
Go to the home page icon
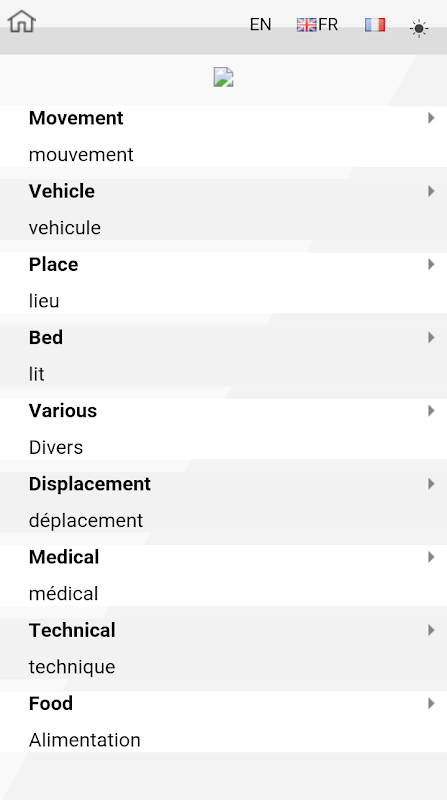[x=21, y=21]
